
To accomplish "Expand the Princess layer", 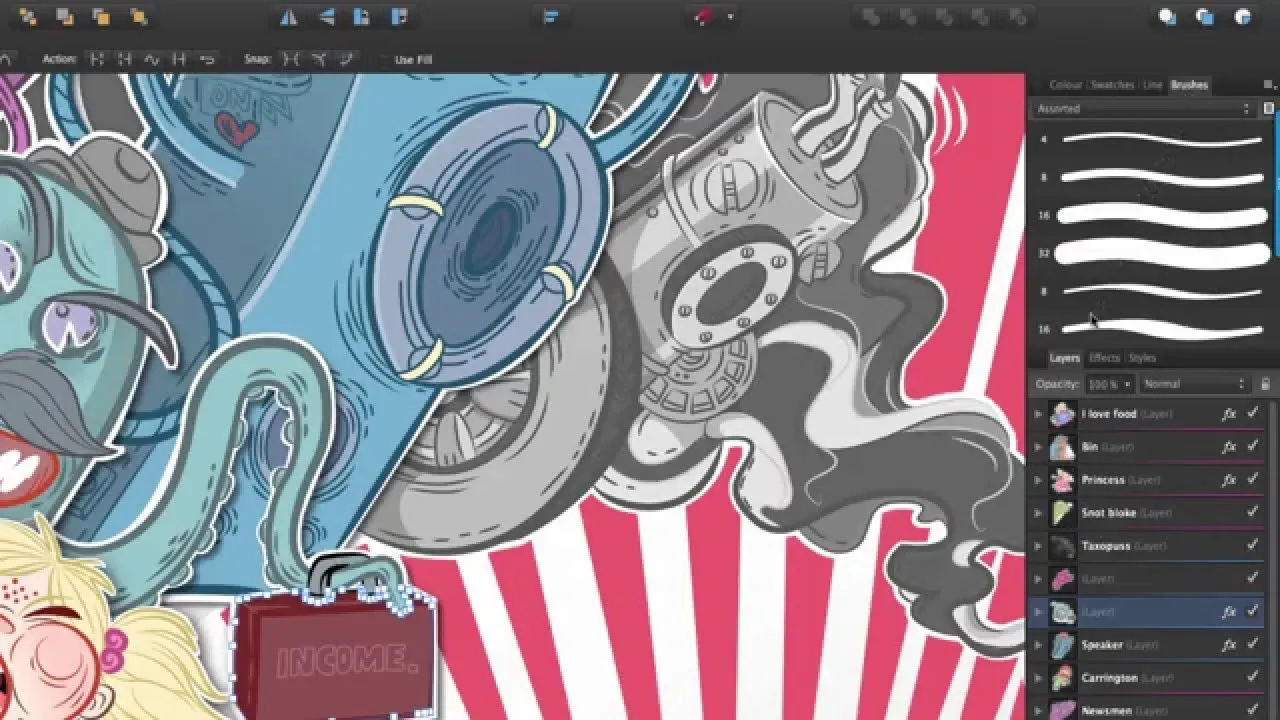I will coord(1038,479).
